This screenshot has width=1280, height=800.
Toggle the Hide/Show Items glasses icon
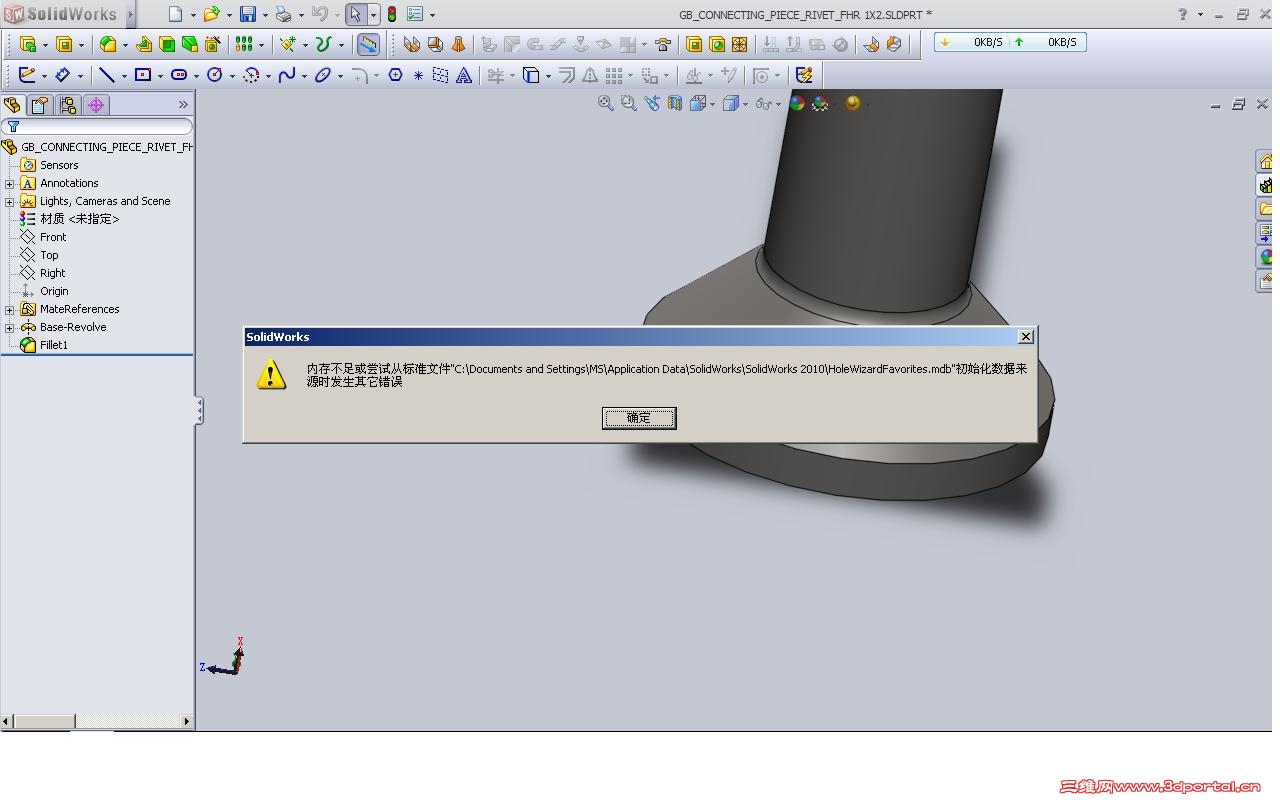pyautogui.click(x=762, y=103)
